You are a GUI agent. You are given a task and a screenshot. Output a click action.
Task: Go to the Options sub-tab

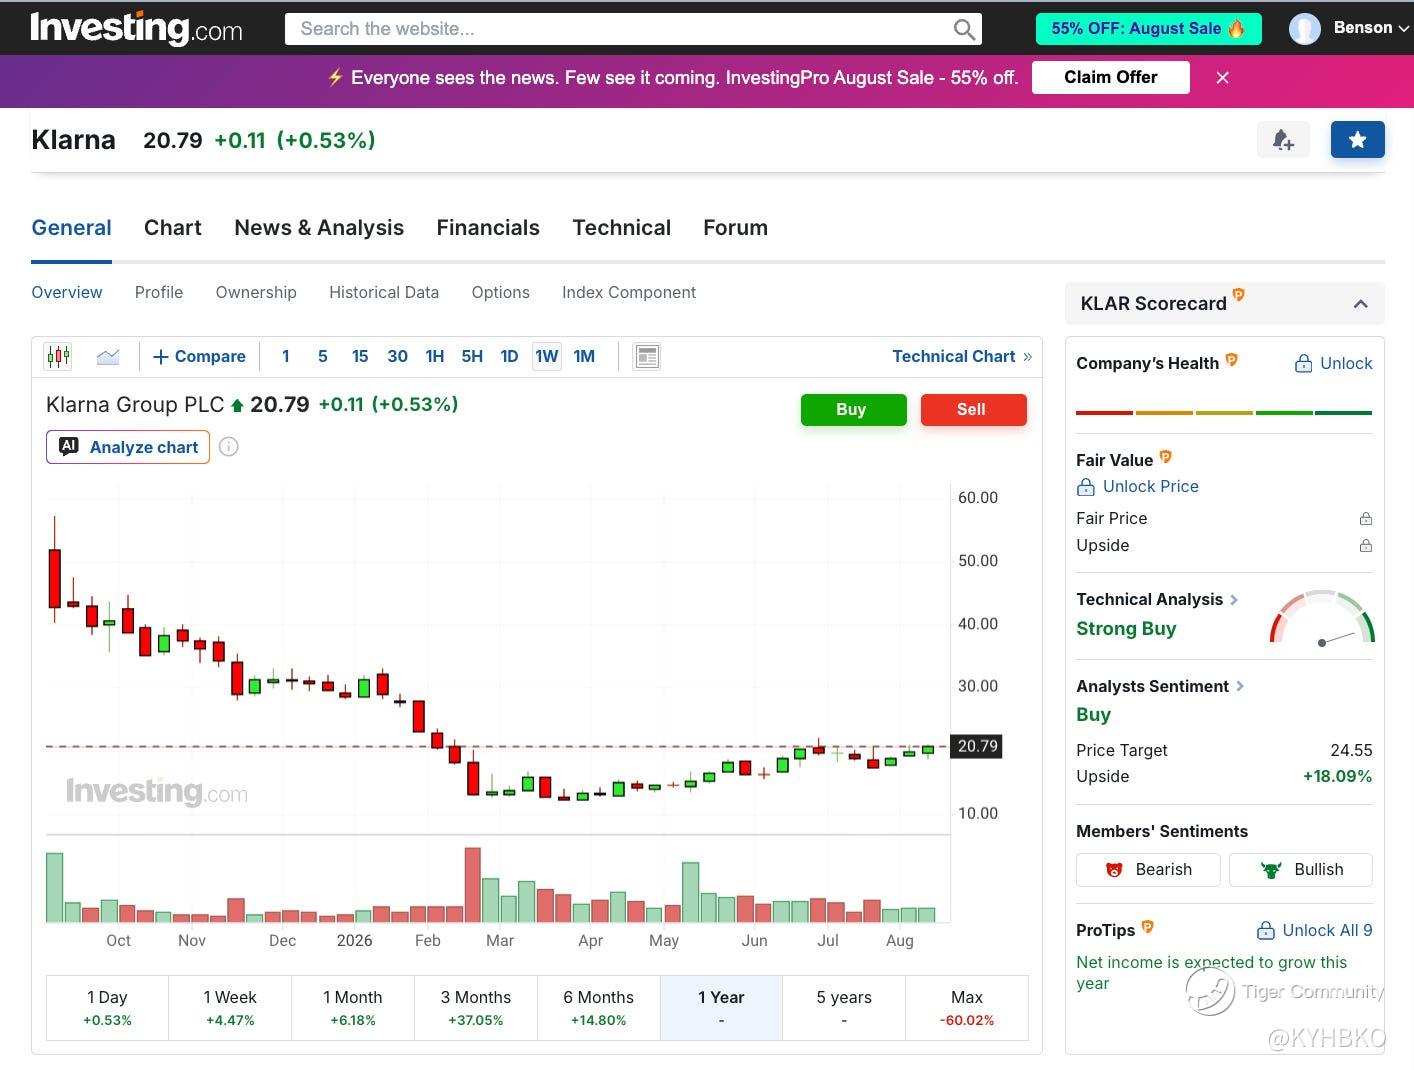click(x=501, y=292)
